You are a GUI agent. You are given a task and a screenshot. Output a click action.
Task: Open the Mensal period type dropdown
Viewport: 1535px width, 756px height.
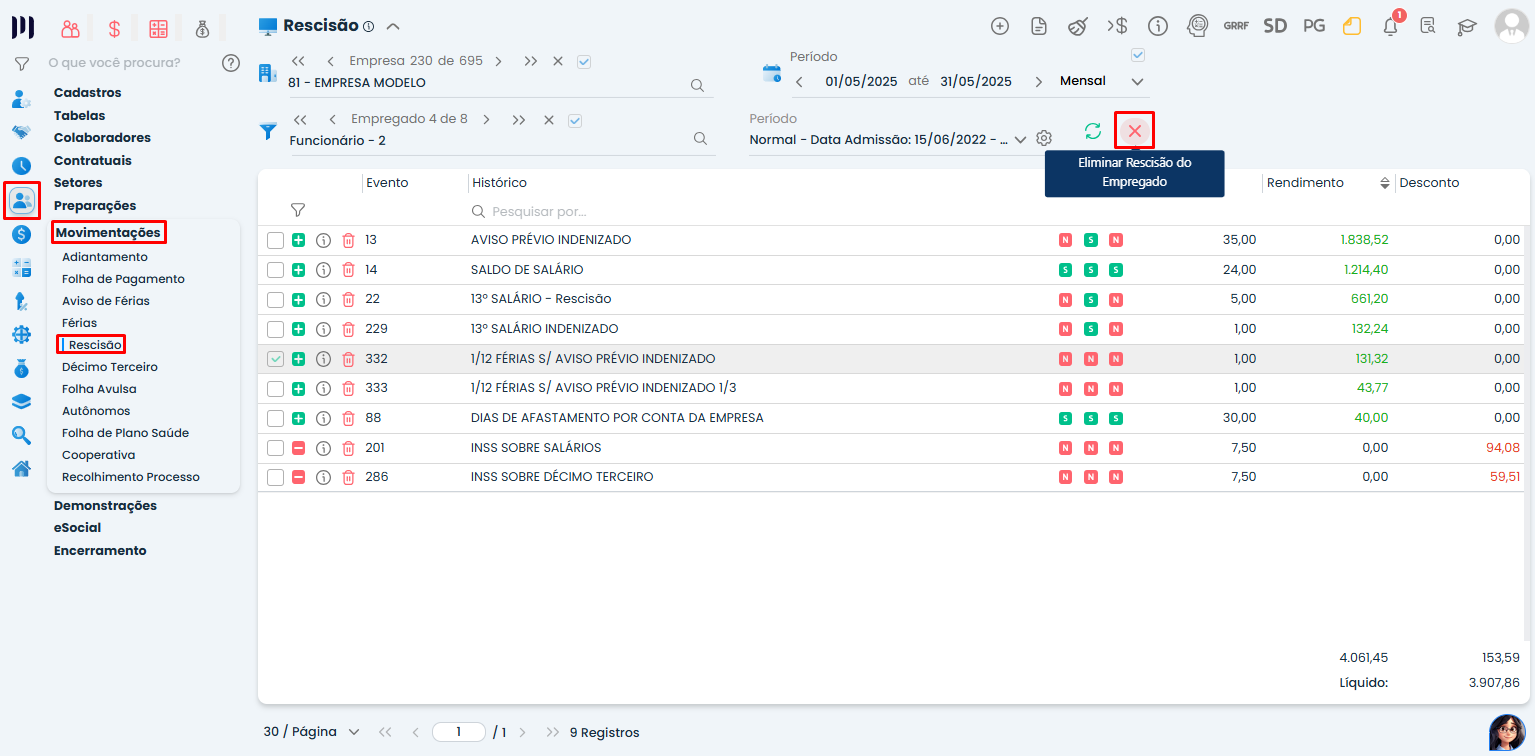click(x=1136, y=82)
